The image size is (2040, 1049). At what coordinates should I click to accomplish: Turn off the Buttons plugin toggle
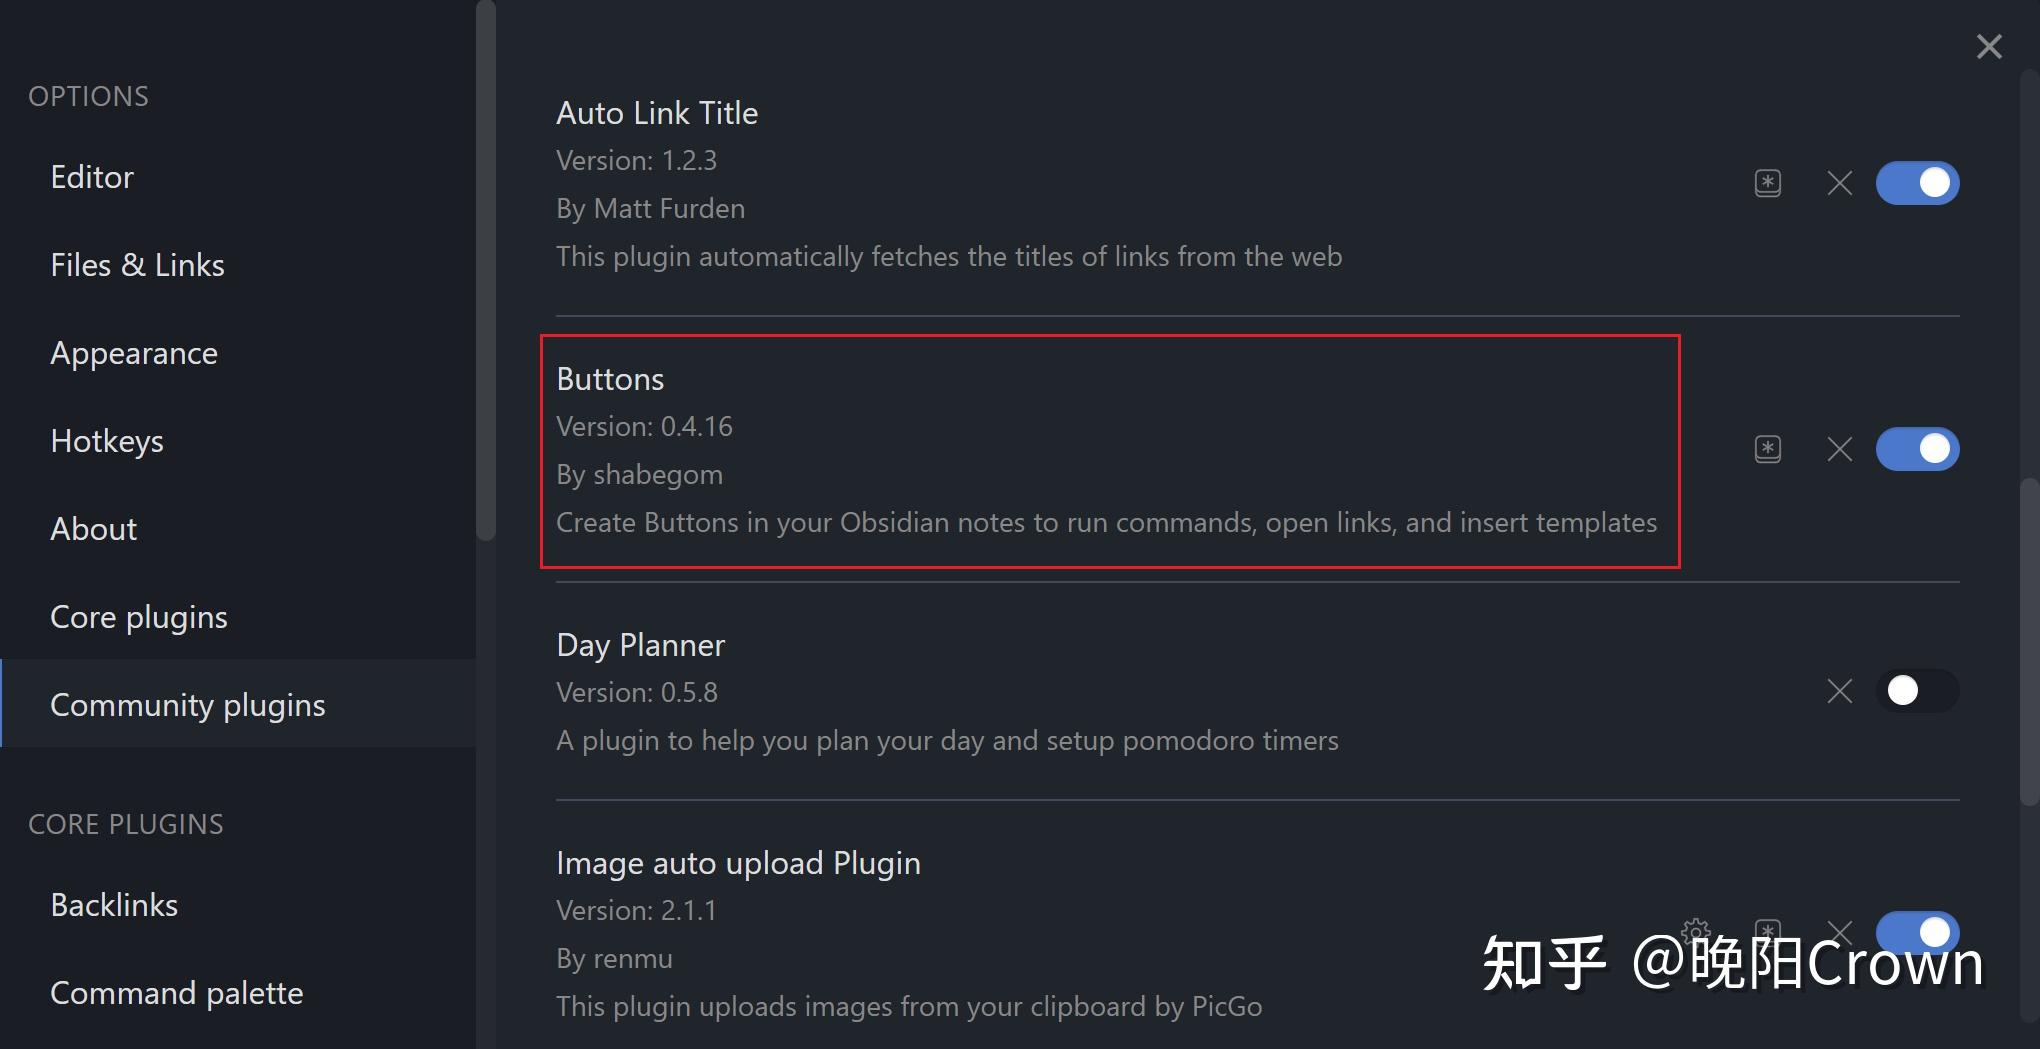point(1917,449)
